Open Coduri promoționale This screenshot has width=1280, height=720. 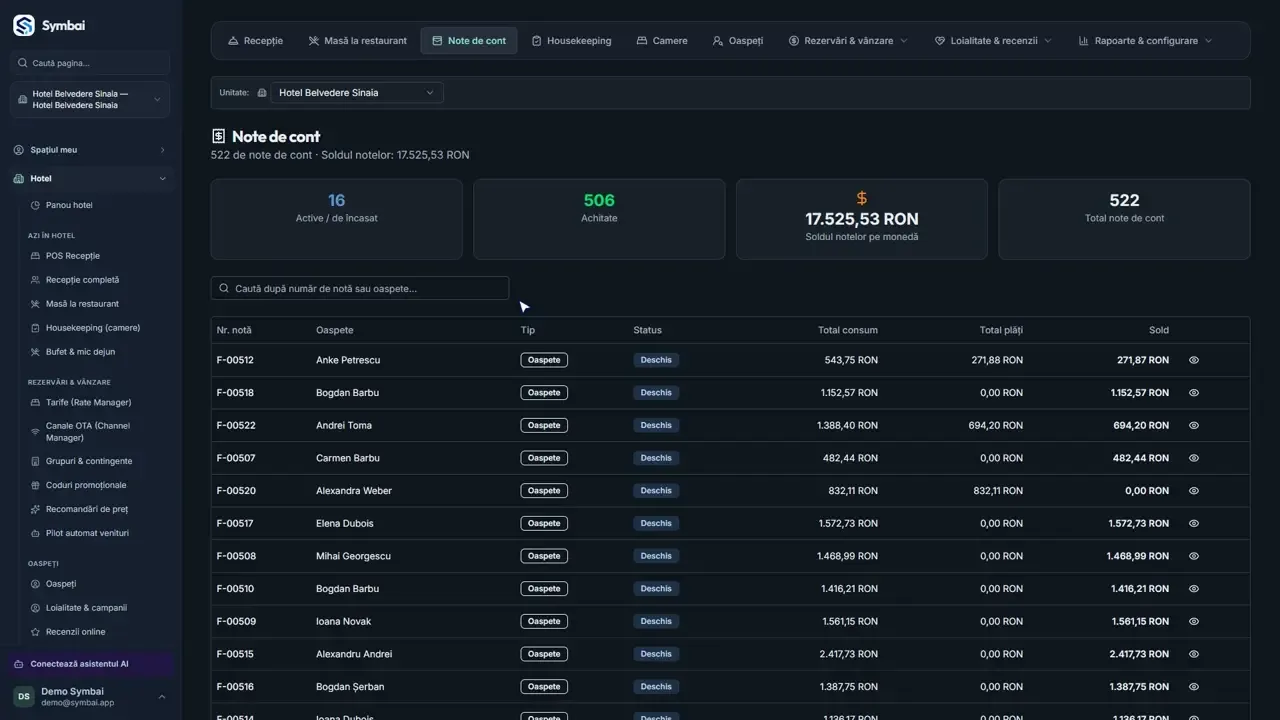point(86,485)
